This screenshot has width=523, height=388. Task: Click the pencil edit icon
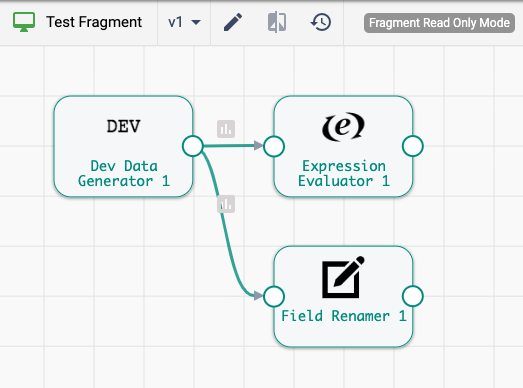(x=233, y=22)
